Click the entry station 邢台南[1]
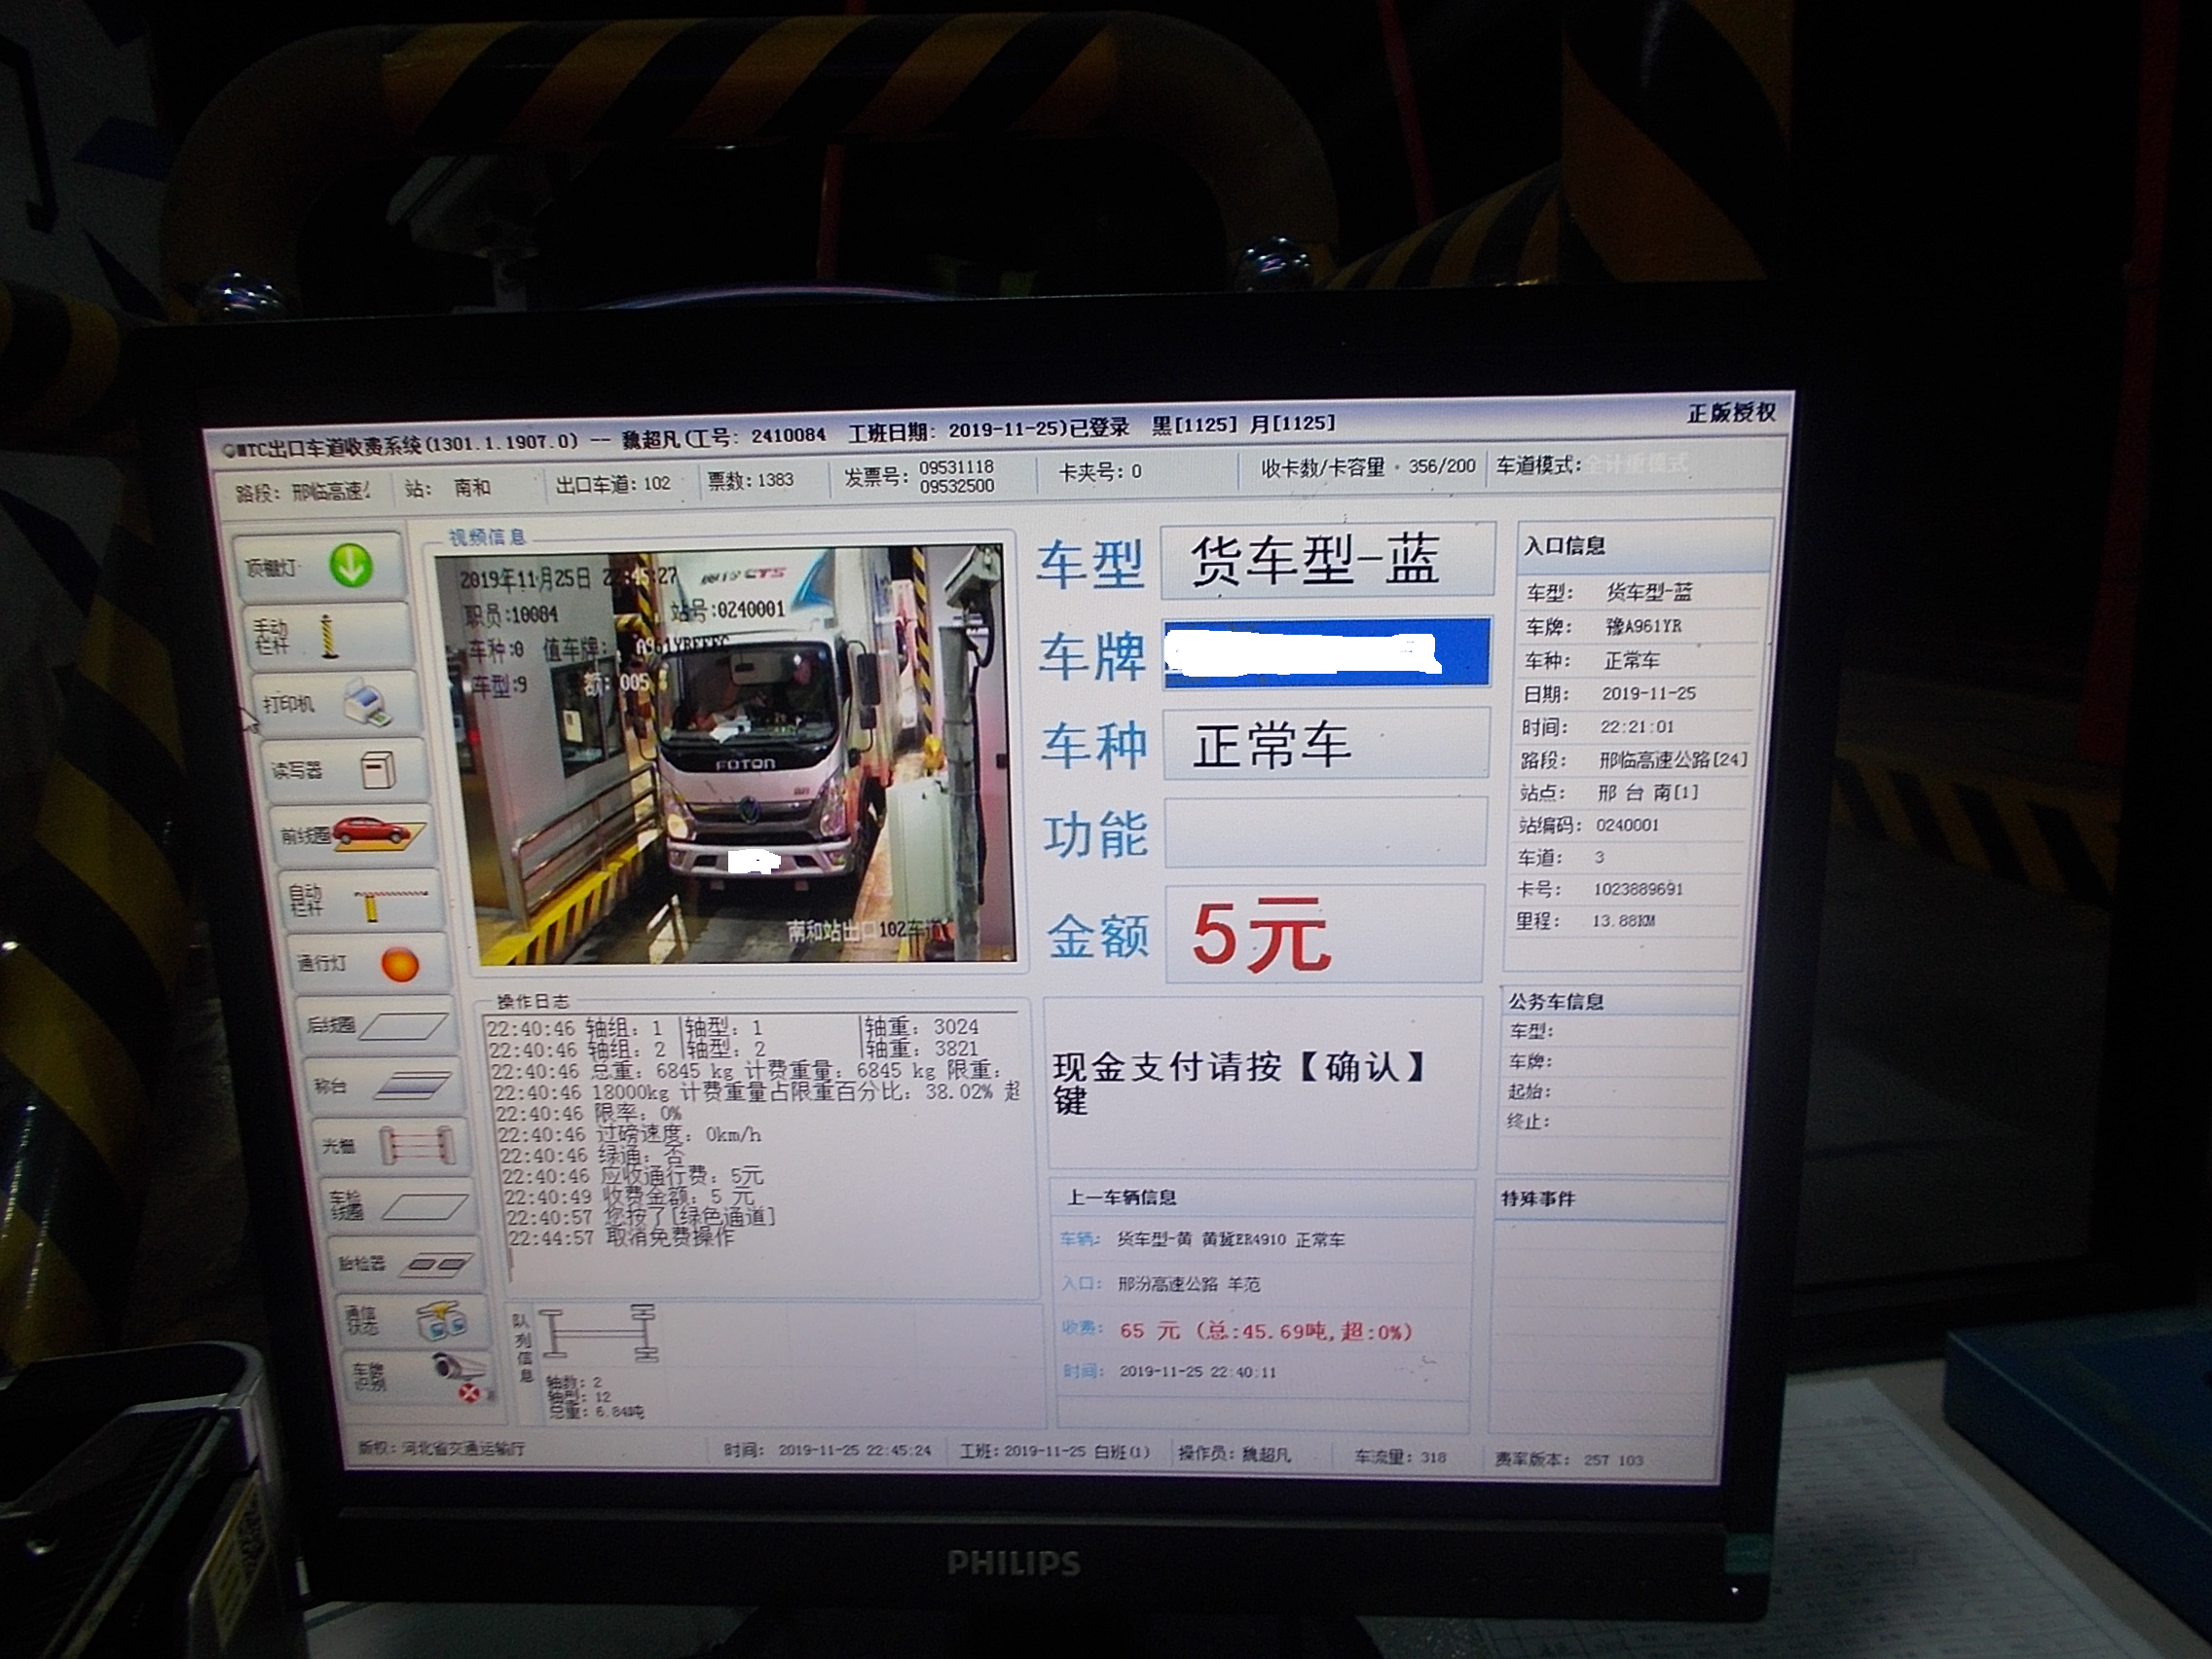The height and width of the screenshot is (1659, 2212). [1648, 793]
